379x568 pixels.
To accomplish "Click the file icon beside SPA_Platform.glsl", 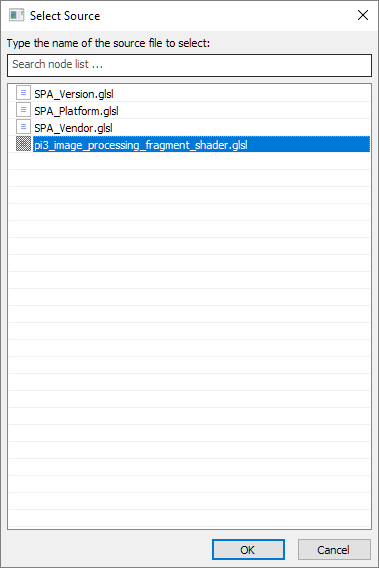I will 23,110.
